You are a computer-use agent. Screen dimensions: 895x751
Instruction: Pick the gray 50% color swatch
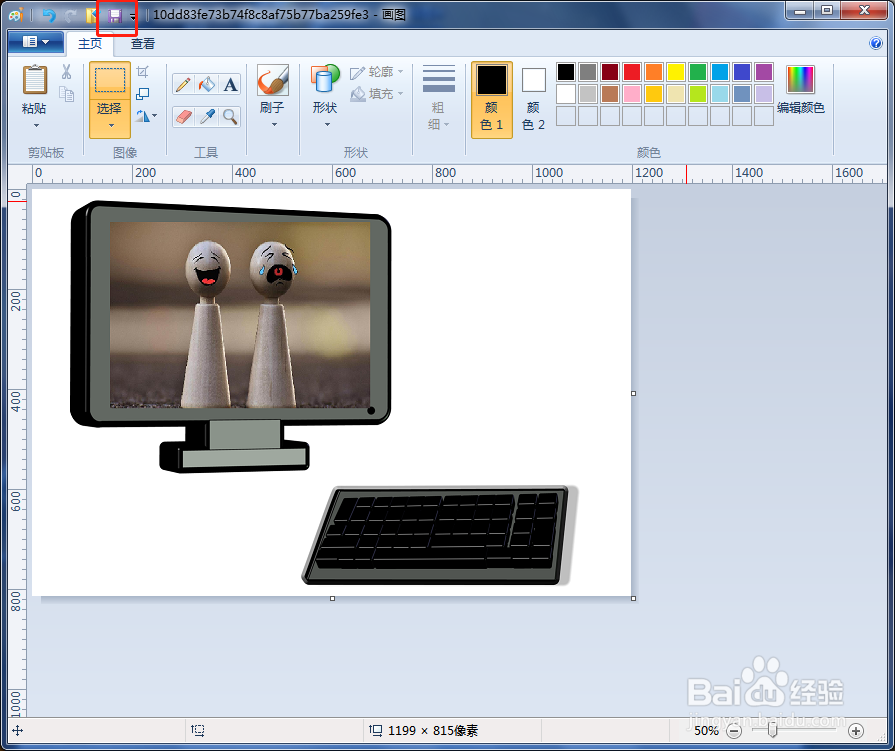pos(588,72)
